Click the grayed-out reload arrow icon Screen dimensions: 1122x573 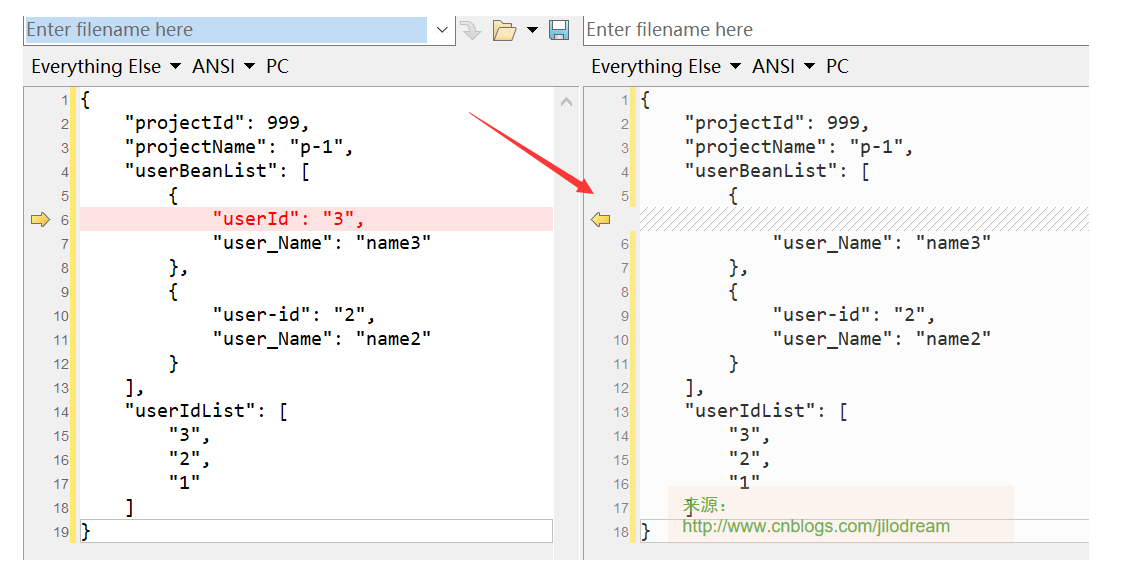click(471, 31)
